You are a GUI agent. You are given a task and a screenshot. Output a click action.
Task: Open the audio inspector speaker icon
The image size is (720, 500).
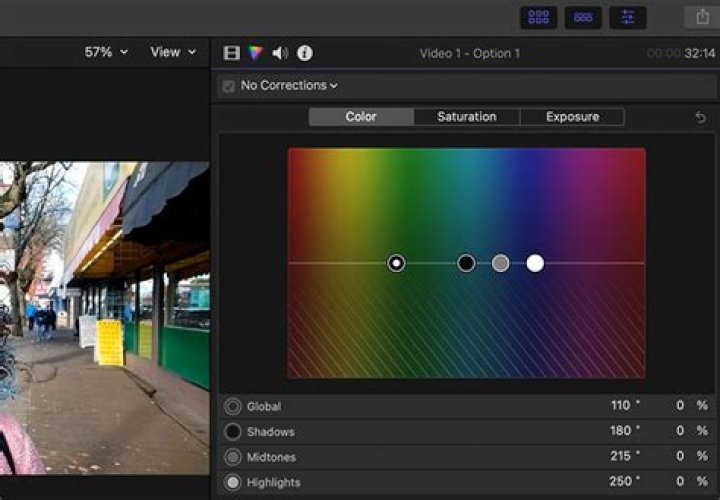click(x=280, y=53)
